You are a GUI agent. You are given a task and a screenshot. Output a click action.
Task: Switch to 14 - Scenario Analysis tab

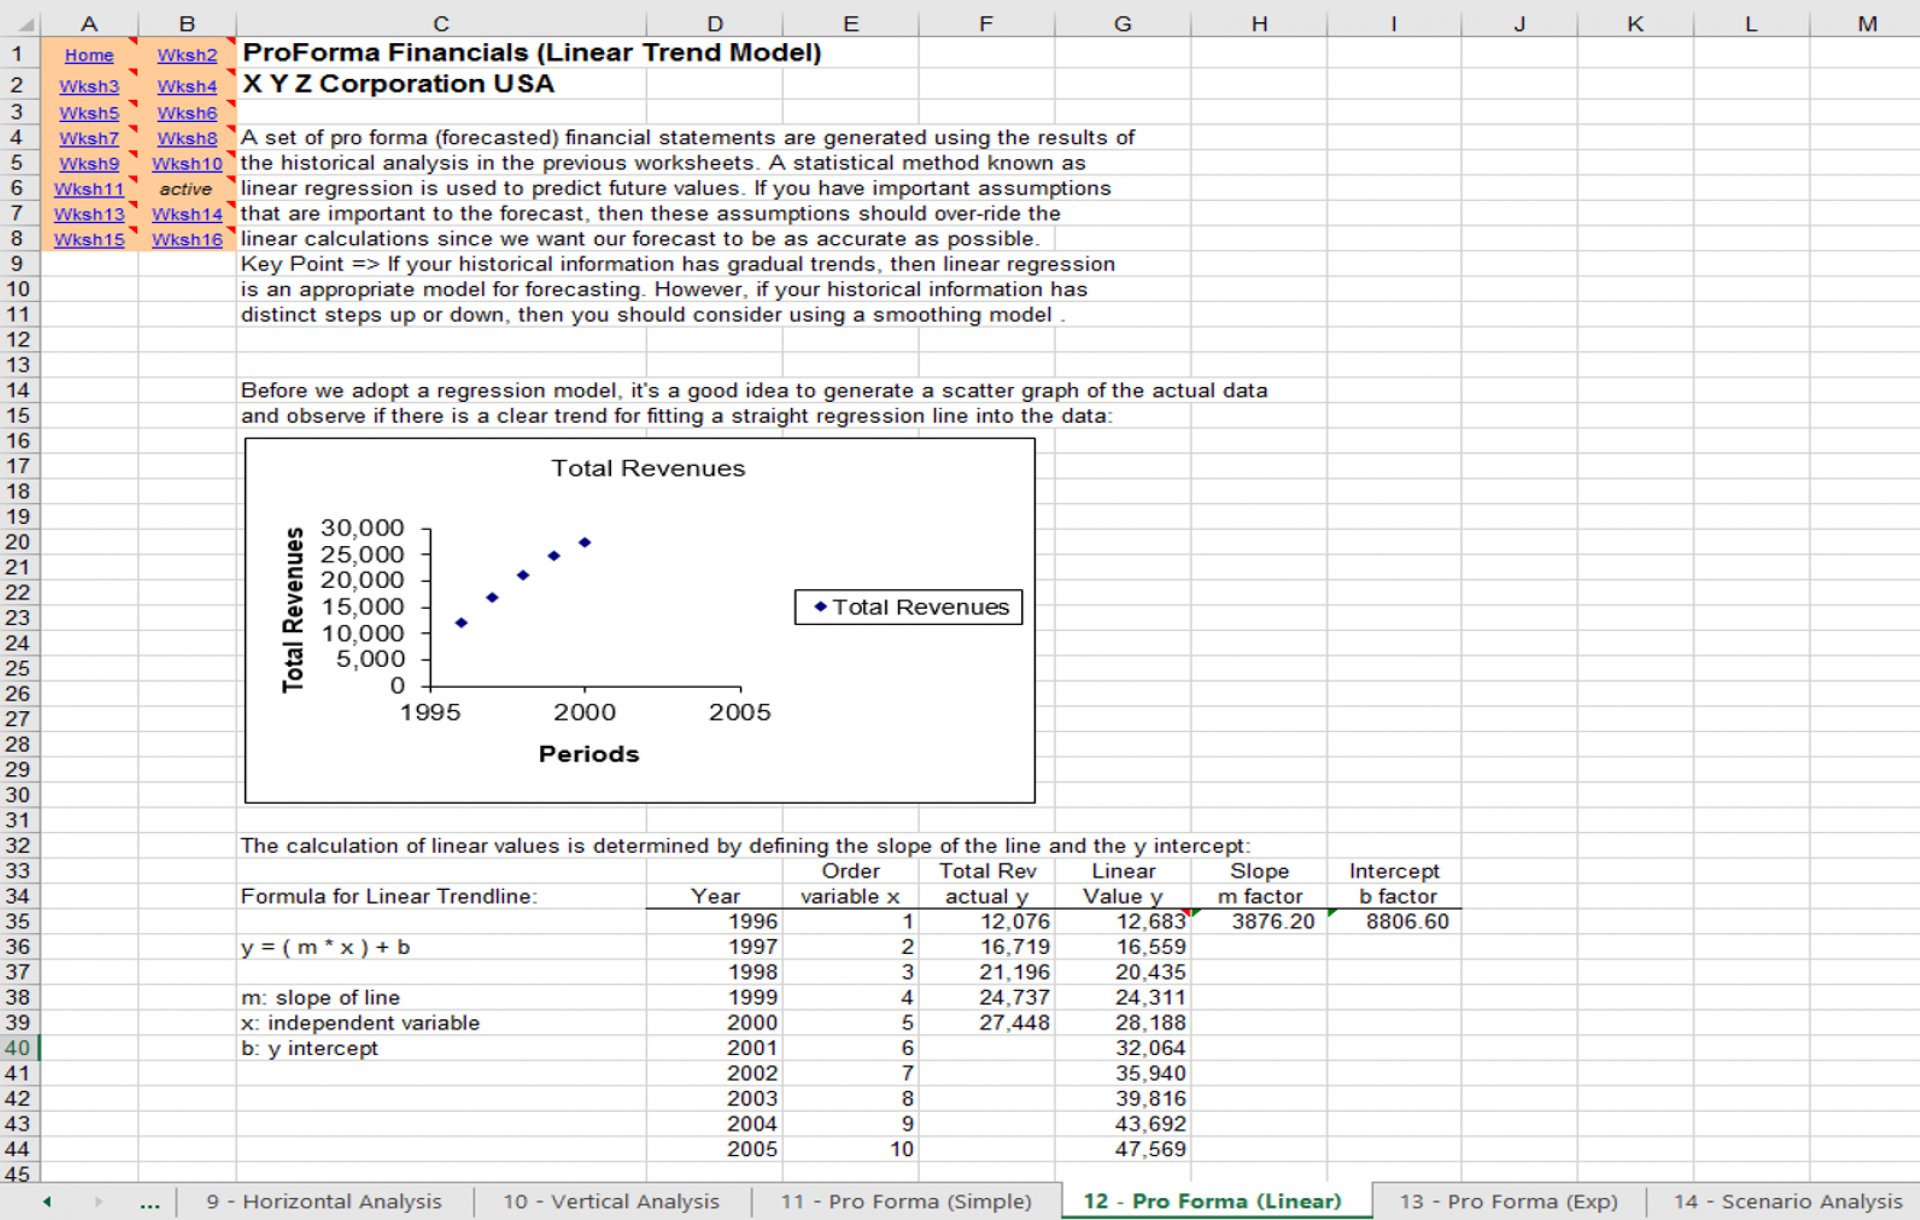click(1788, 1201)
